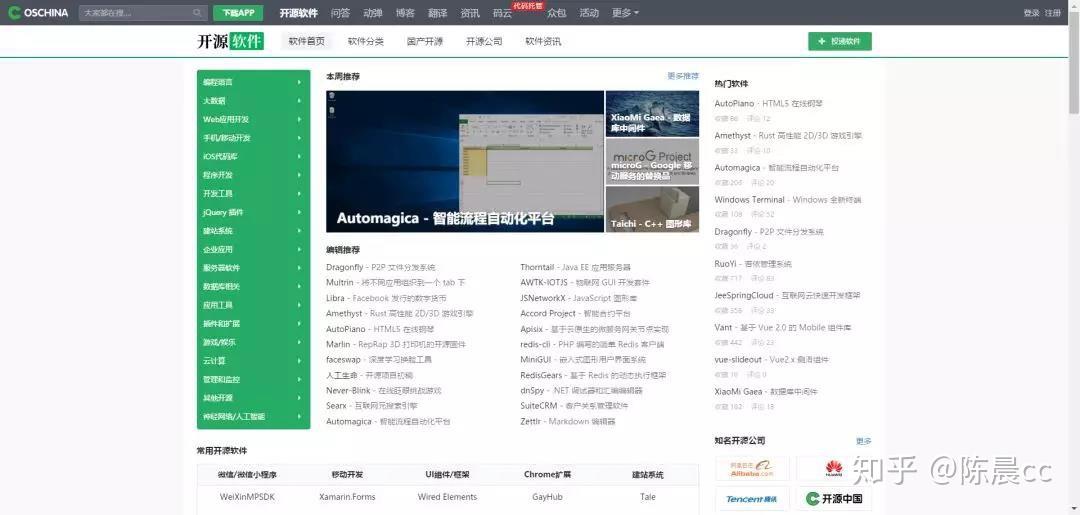This screenshot has width=1080, height=515.
Task: Expand the 游戏/娱乐 sidebar category
Action: pyautogui.click(x=253, y=342)
